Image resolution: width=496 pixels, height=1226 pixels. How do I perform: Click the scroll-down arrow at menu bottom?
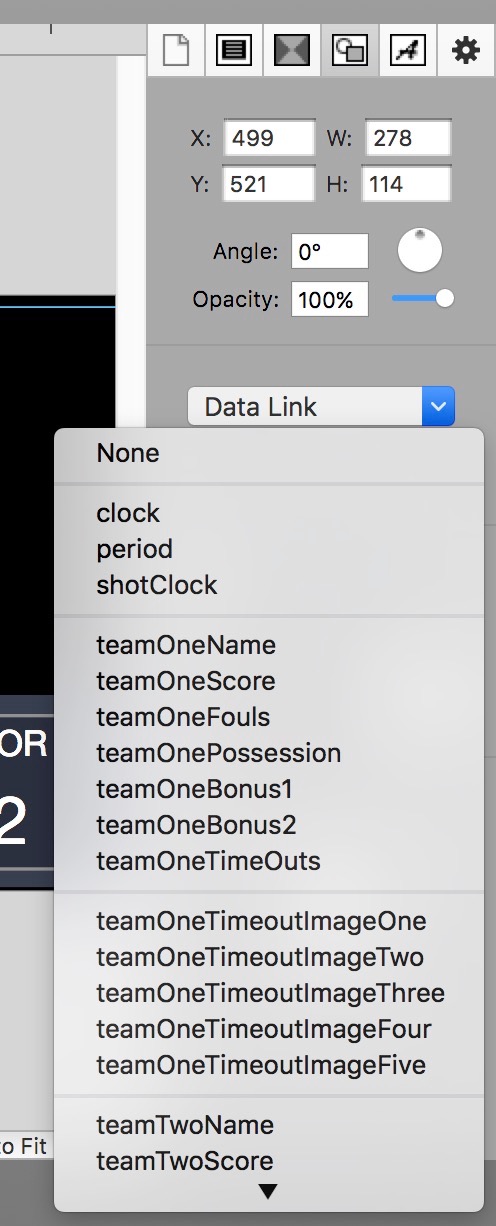coord(268,1191)
